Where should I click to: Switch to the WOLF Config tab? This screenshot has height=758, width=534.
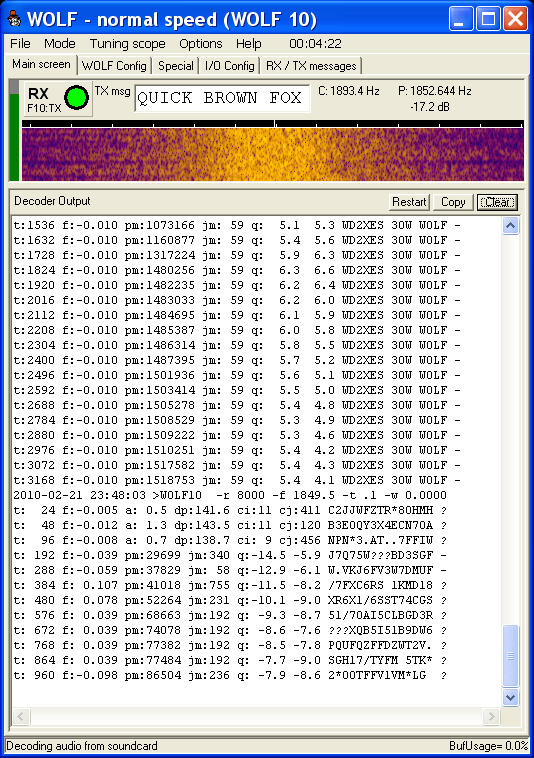click(x=114, y=66)
